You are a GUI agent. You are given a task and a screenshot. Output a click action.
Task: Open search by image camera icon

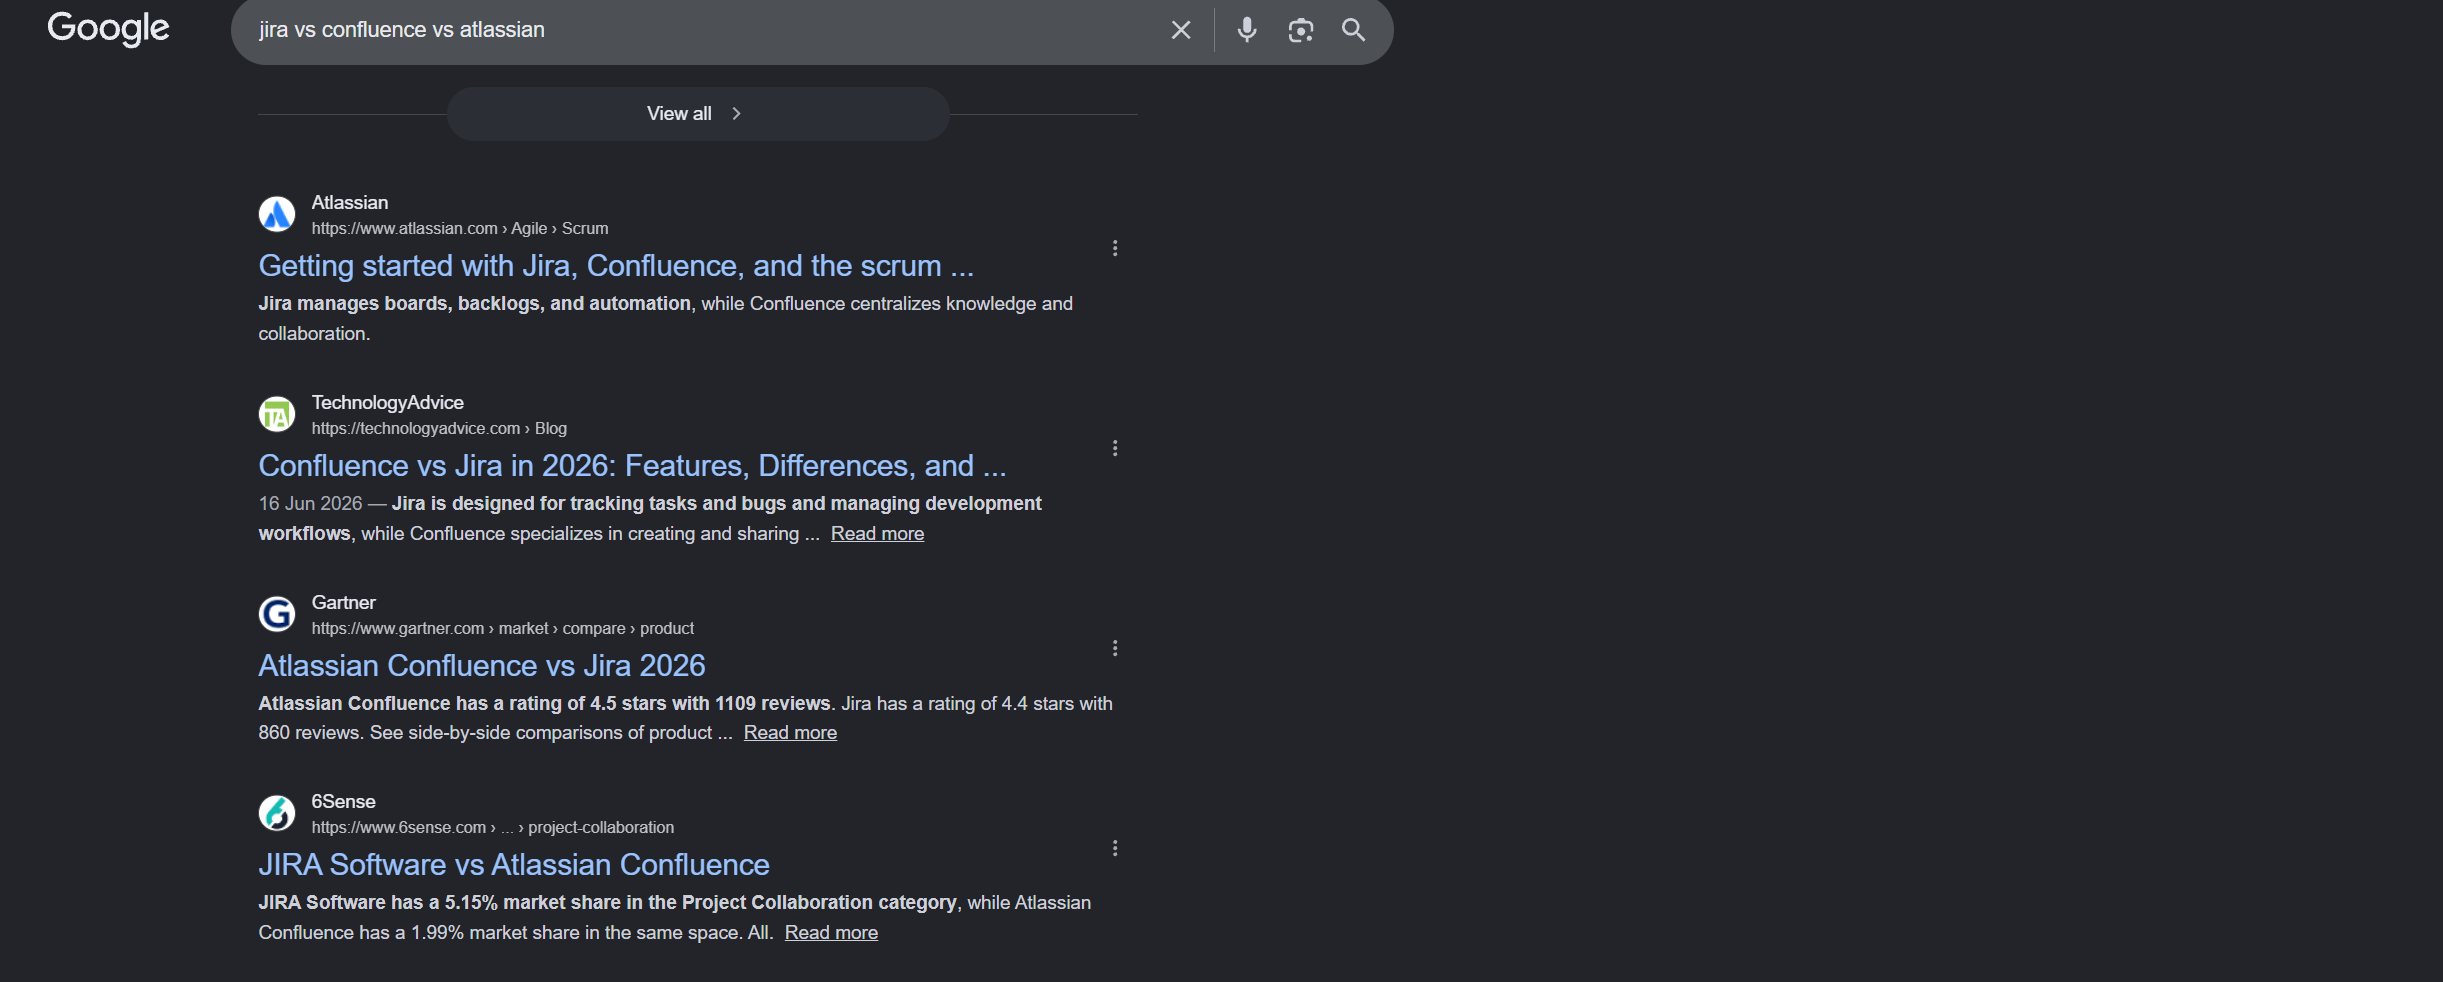[1300, 30]
